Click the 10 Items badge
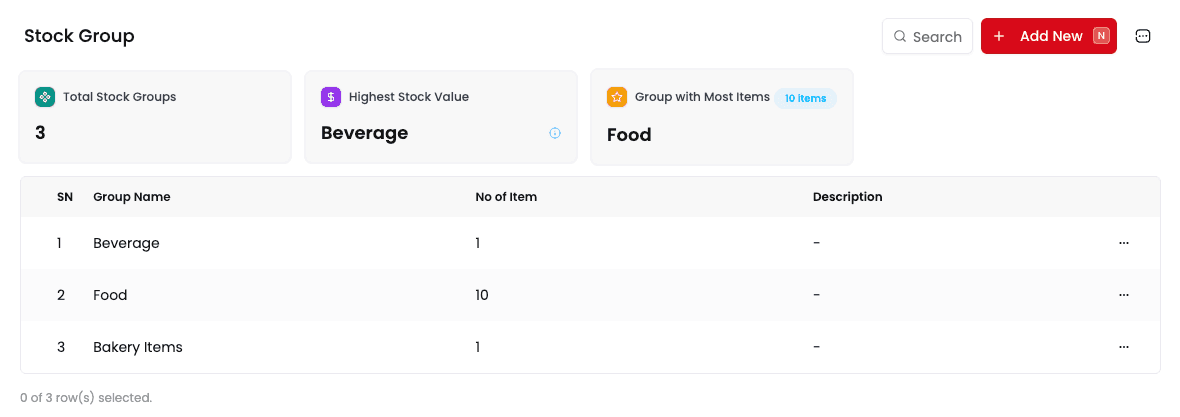This screenshot has width=1180, height=417. (x=805, y=98)
